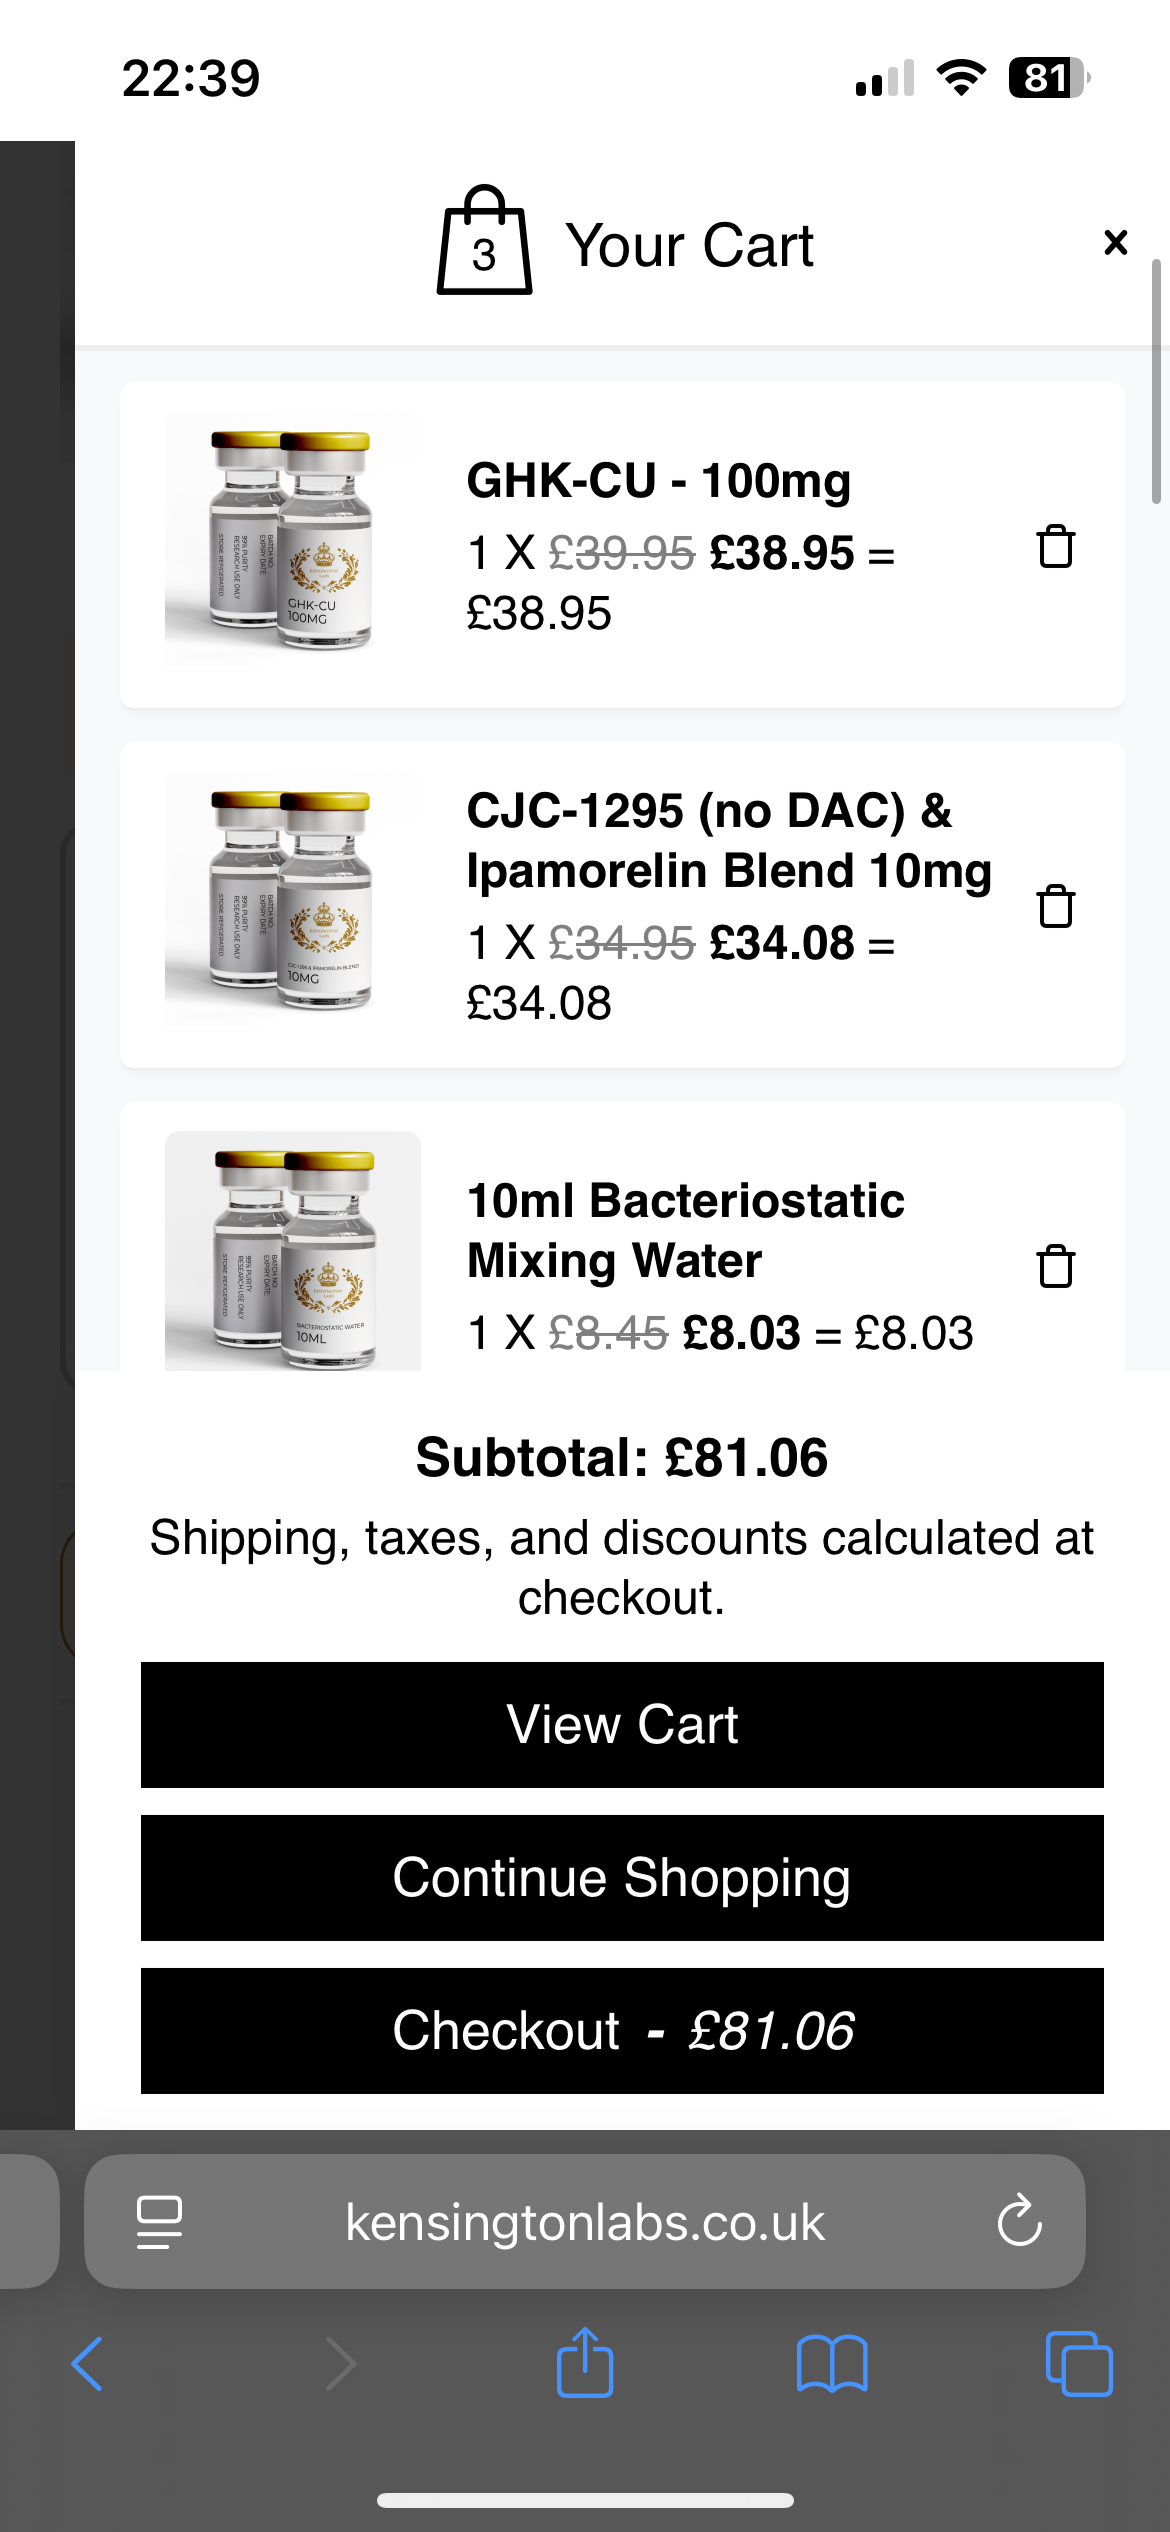Remove GHK-CU 100mg with trash icon
Screen dimensions: 1170x2532
click(1055, 547)
